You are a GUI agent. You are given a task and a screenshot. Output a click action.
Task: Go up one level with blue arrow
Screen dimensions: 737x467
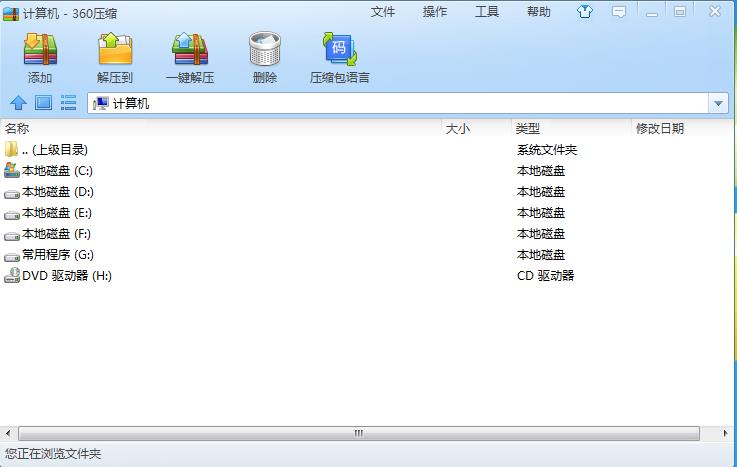(18, 102)
